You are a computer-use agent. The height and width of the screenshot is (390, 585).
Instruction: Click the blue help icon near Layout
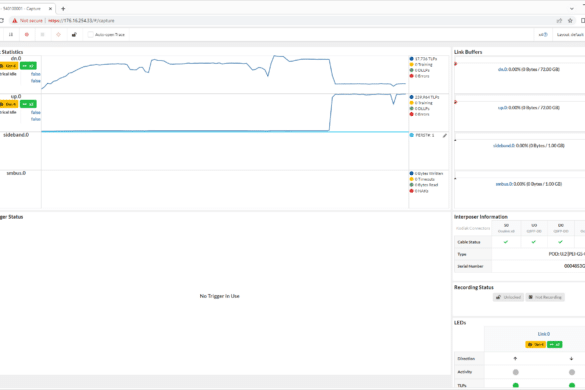(545, 35)
